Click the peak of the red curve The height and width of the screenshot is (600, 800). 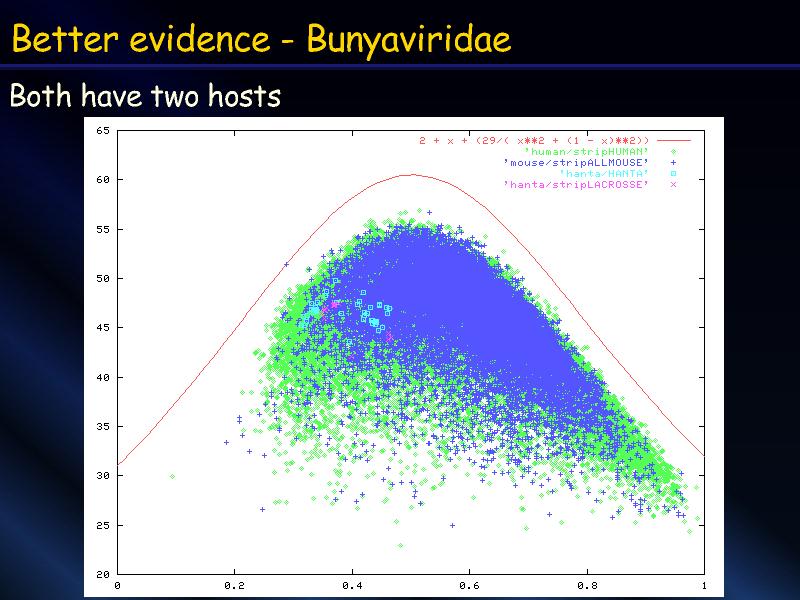click(x=410, y=175)
